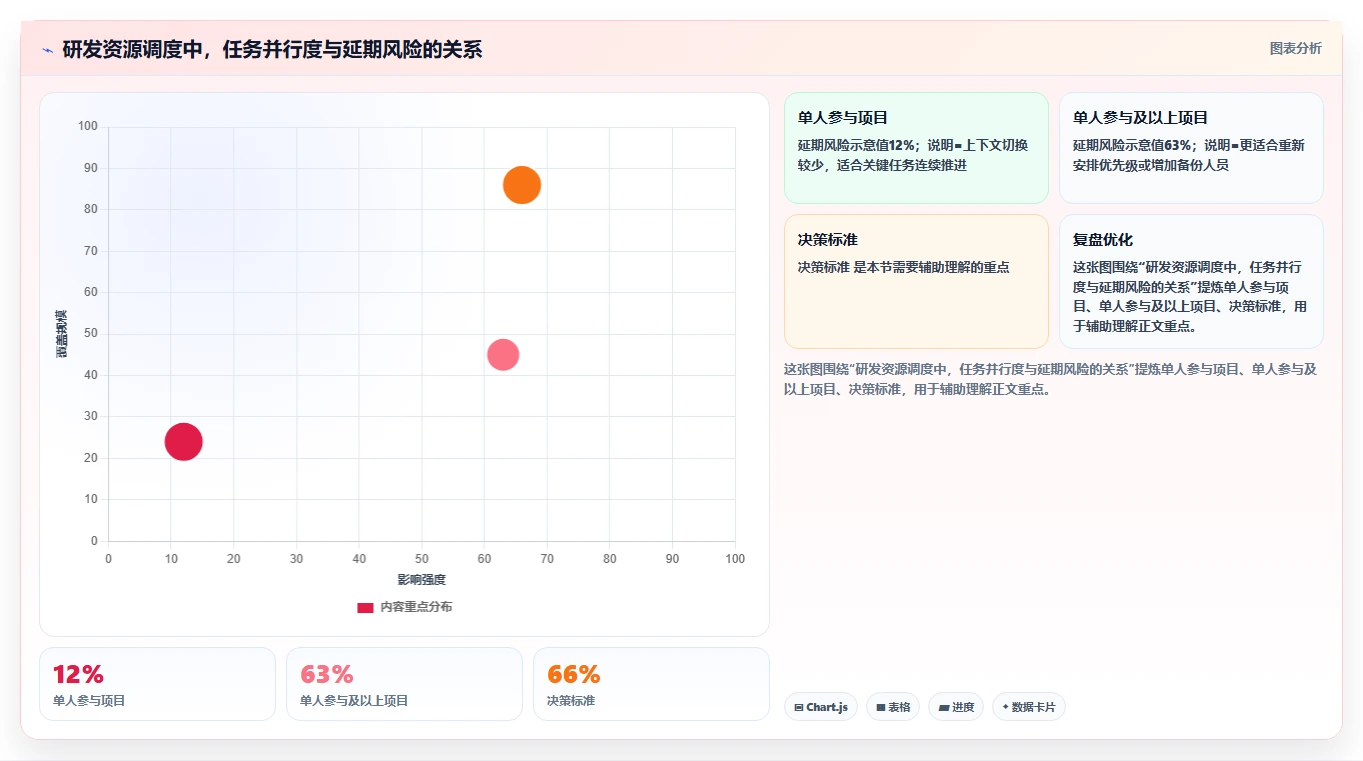Viewport: 1363px width, 761px height.
Task: Select the 66% 决策标准 stat card
Action: point(651,684)
